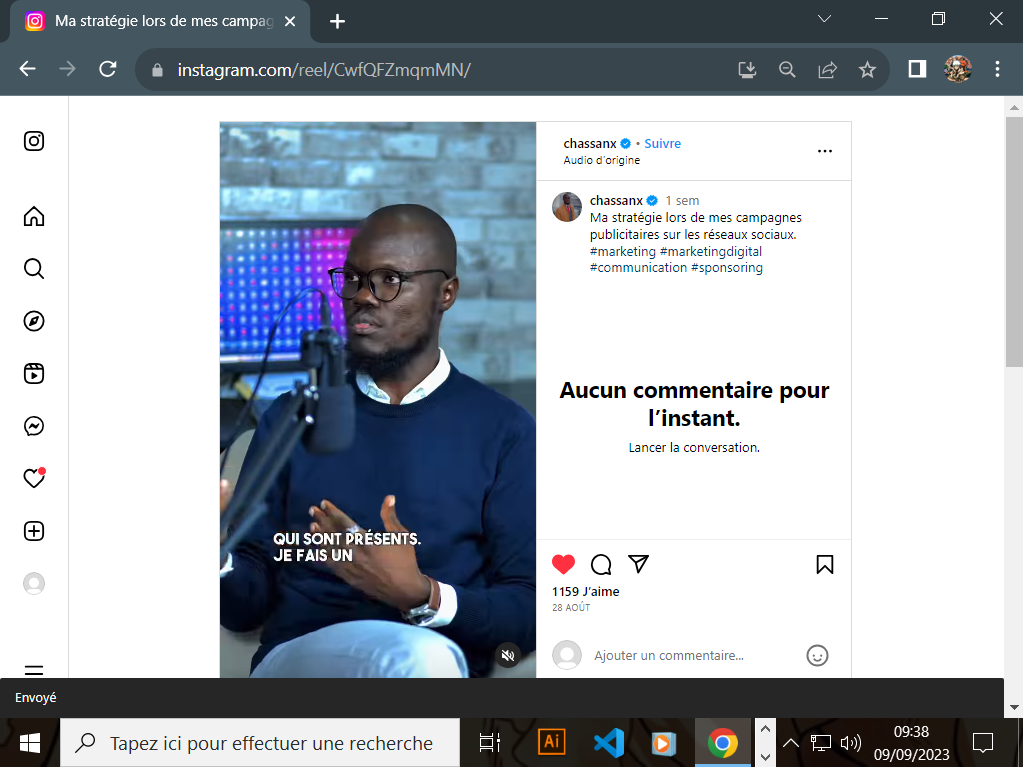Open Notifications heart in sidebar

click(x=34, y=478)
